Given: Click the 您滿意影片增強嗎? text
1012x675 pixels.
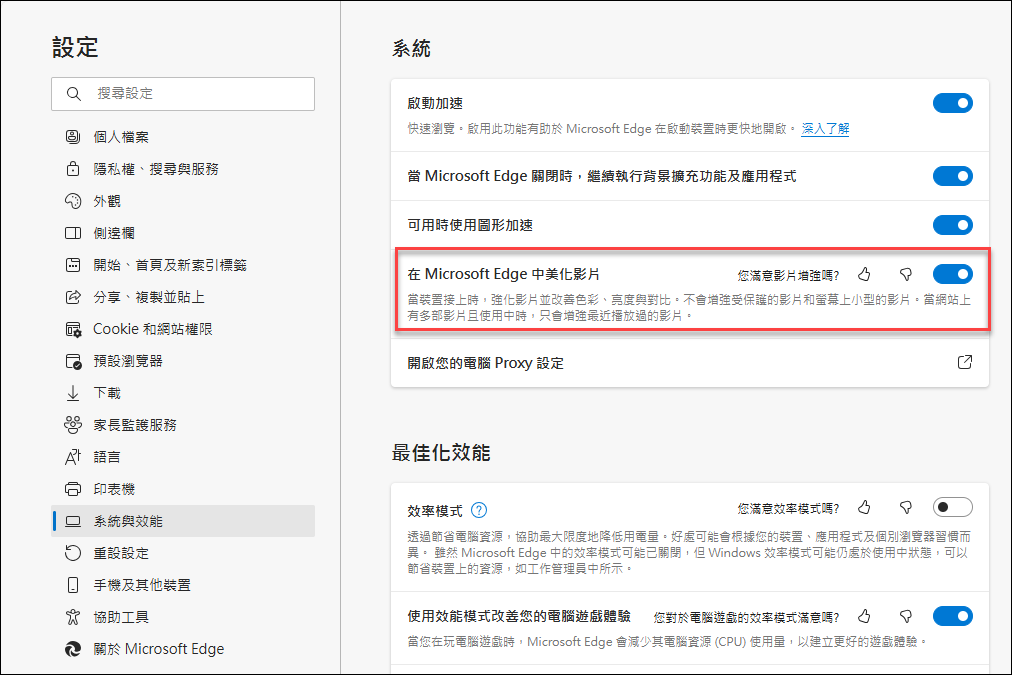Looking at the screenshot, I should [788, 276].
